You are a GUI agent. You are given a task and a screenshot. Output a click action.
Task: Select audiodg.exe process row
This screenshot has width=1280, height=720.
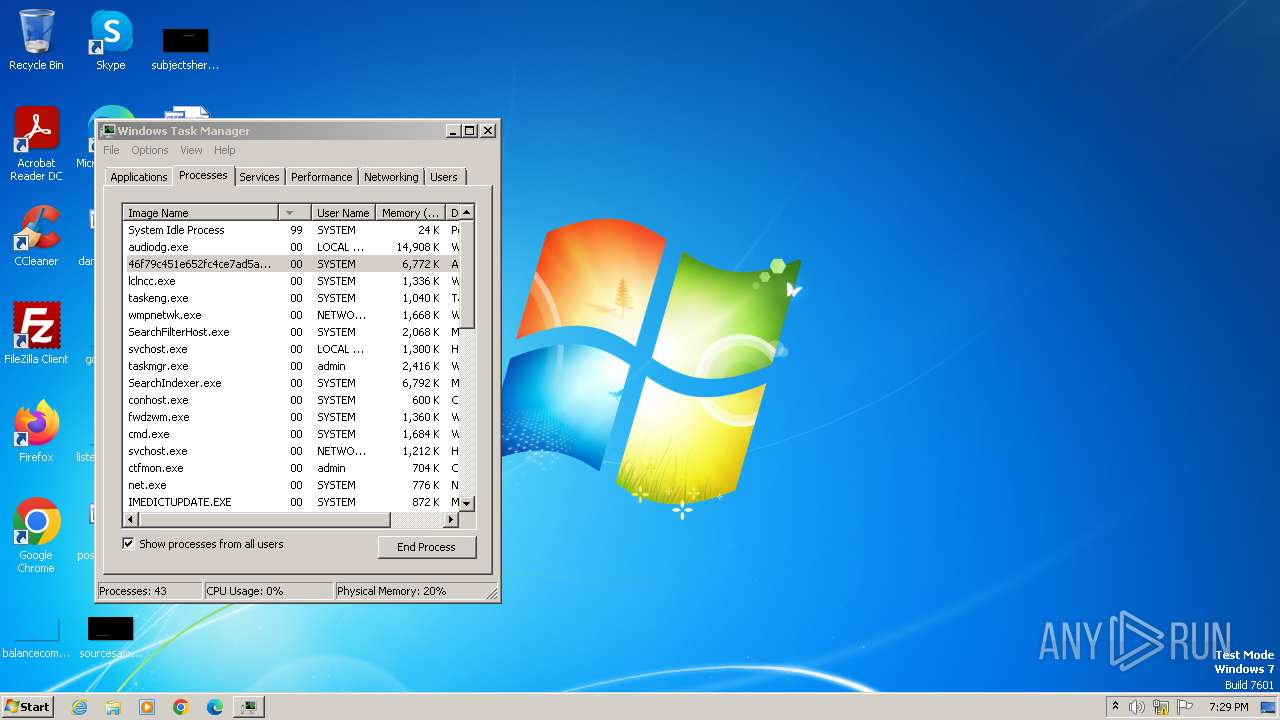pyautogui.click(x=291, y=247)
